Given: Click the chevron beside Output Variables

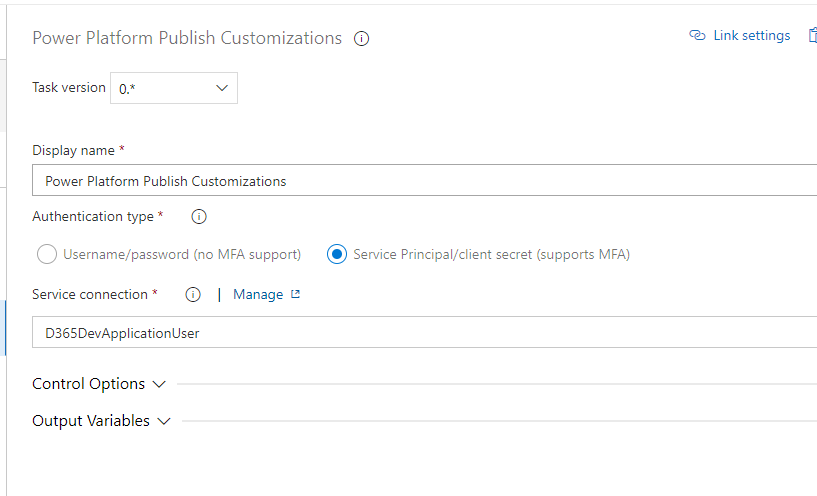Looking at the screenshot, I should [164, 421].
